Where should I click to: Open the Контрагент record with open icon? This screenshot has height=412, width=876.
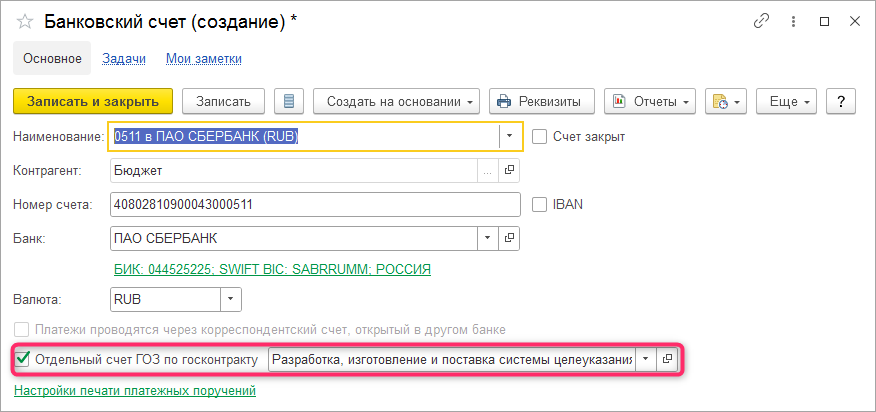click(x=509, y=171)
